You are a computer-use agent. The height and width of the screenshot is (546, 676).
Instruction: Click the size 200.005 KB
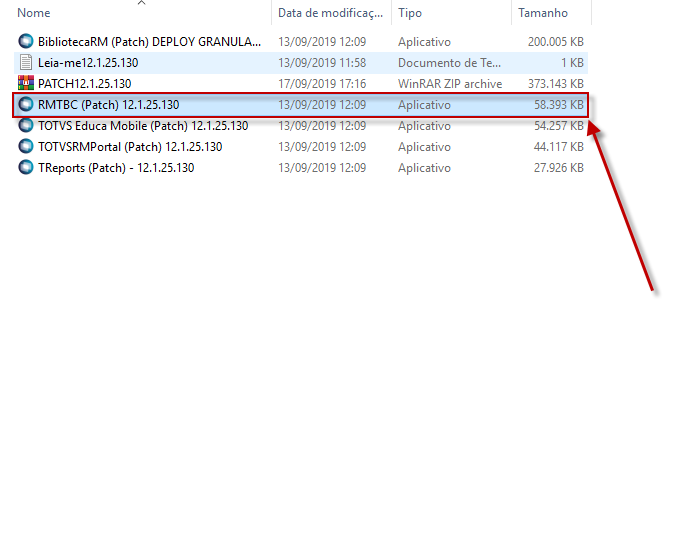(x=555, y=42)
